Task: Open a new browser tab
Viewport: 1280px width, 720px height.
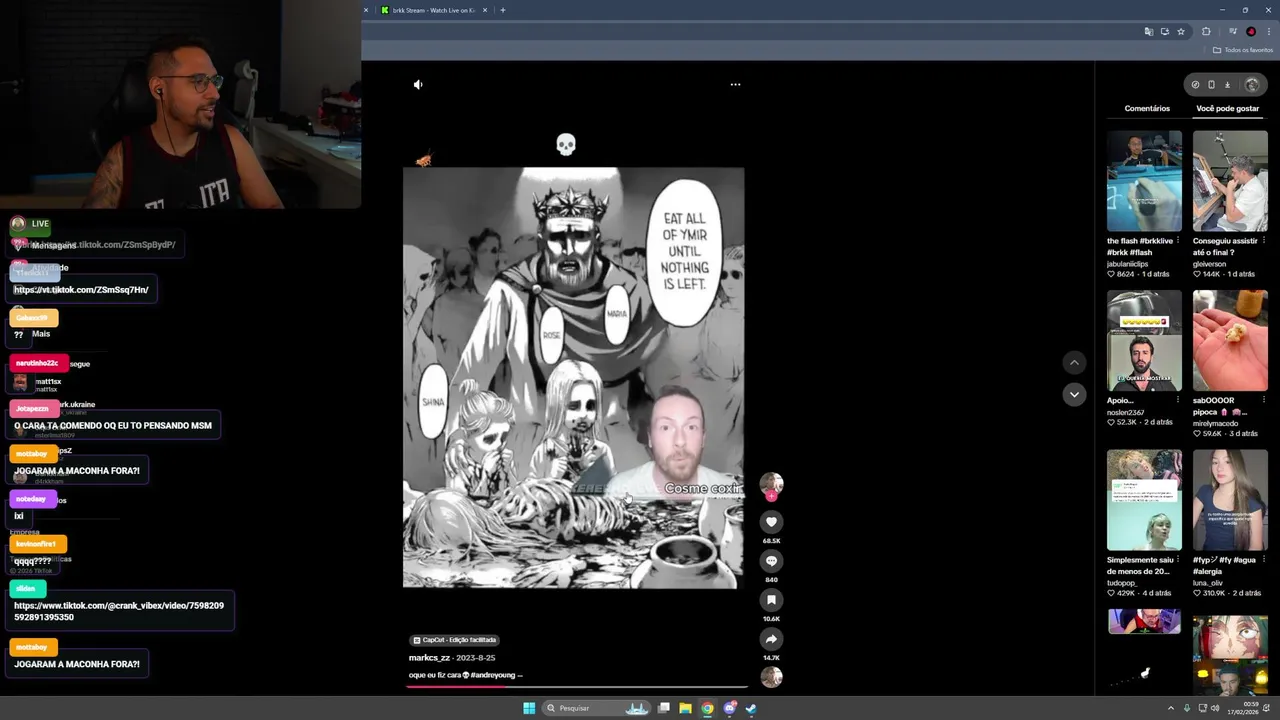Action: click(x=502, y=10)
